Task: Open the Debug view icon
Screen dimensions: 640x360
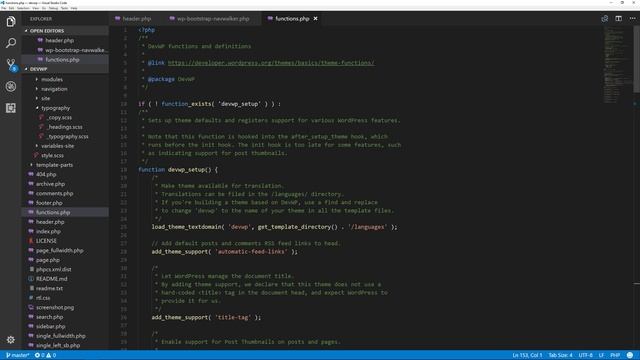Action: click(11, 87)
